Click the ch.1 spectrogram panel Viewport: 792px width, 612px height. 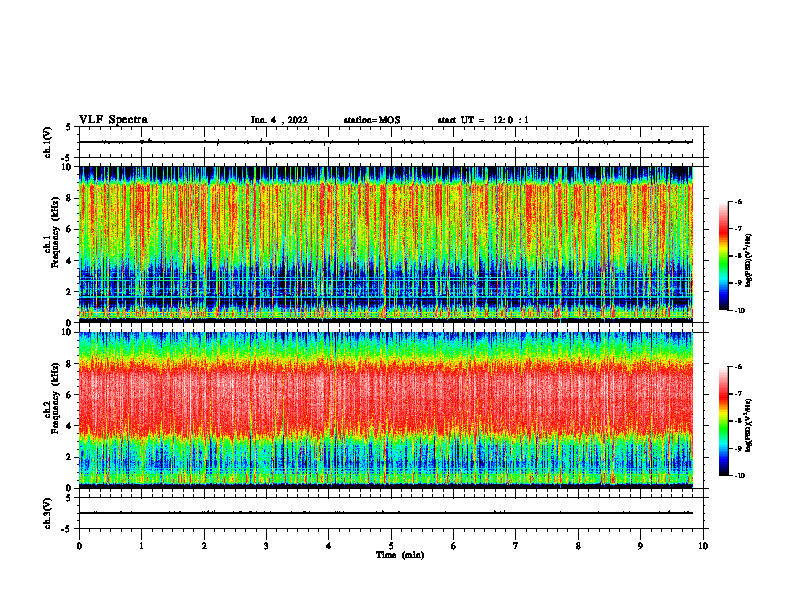coord(386,244)
